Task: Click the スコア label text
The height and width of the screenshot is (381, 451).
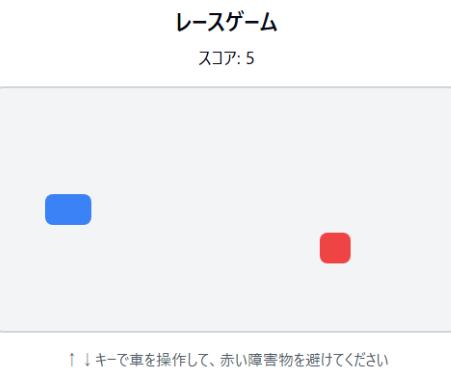Action: 218,58
